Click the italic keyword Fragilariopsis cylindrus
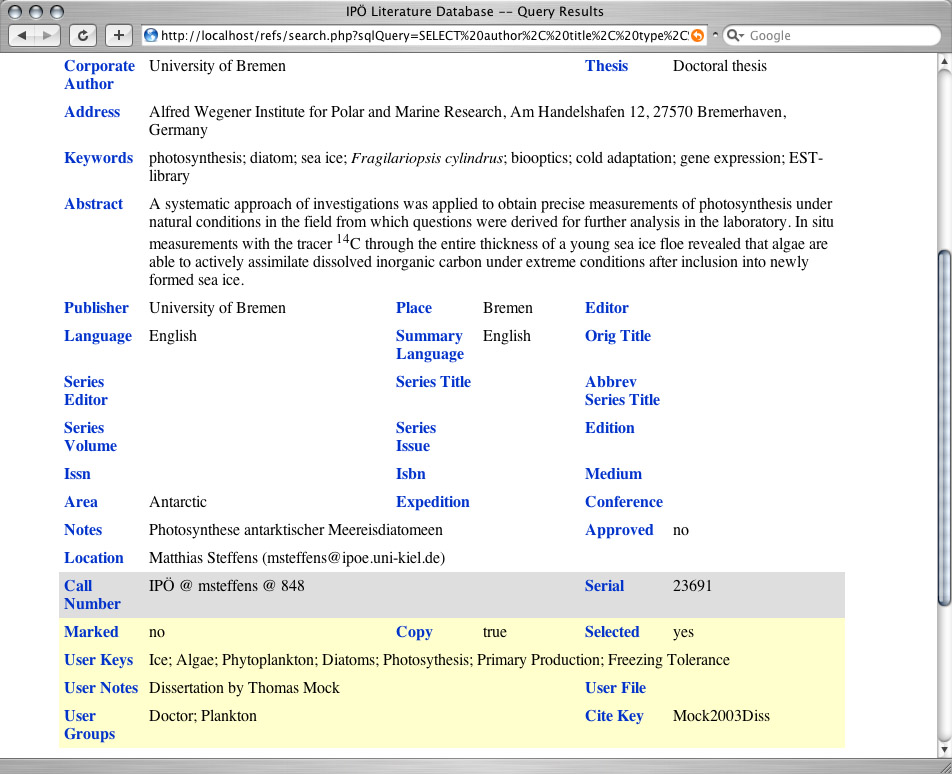The image size is (952, 774). [x=427, y=158]
